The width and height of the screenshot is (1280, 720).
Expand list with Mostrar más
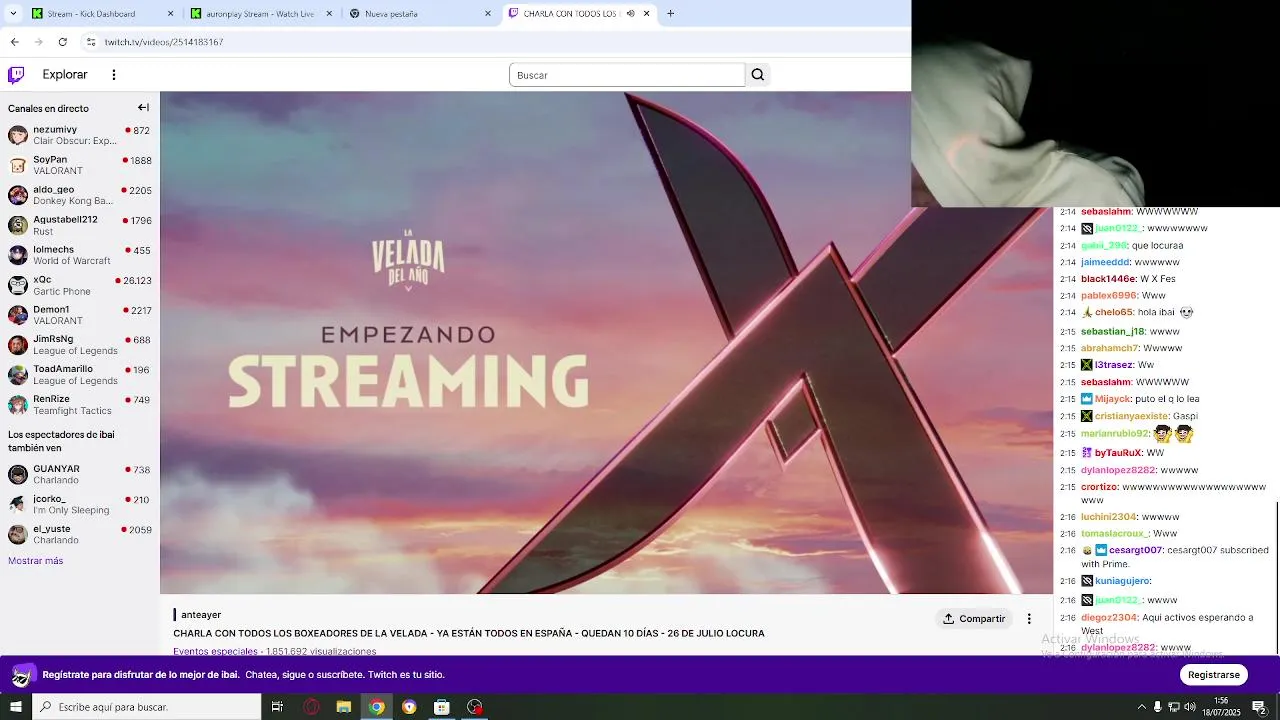coord(35,561)
